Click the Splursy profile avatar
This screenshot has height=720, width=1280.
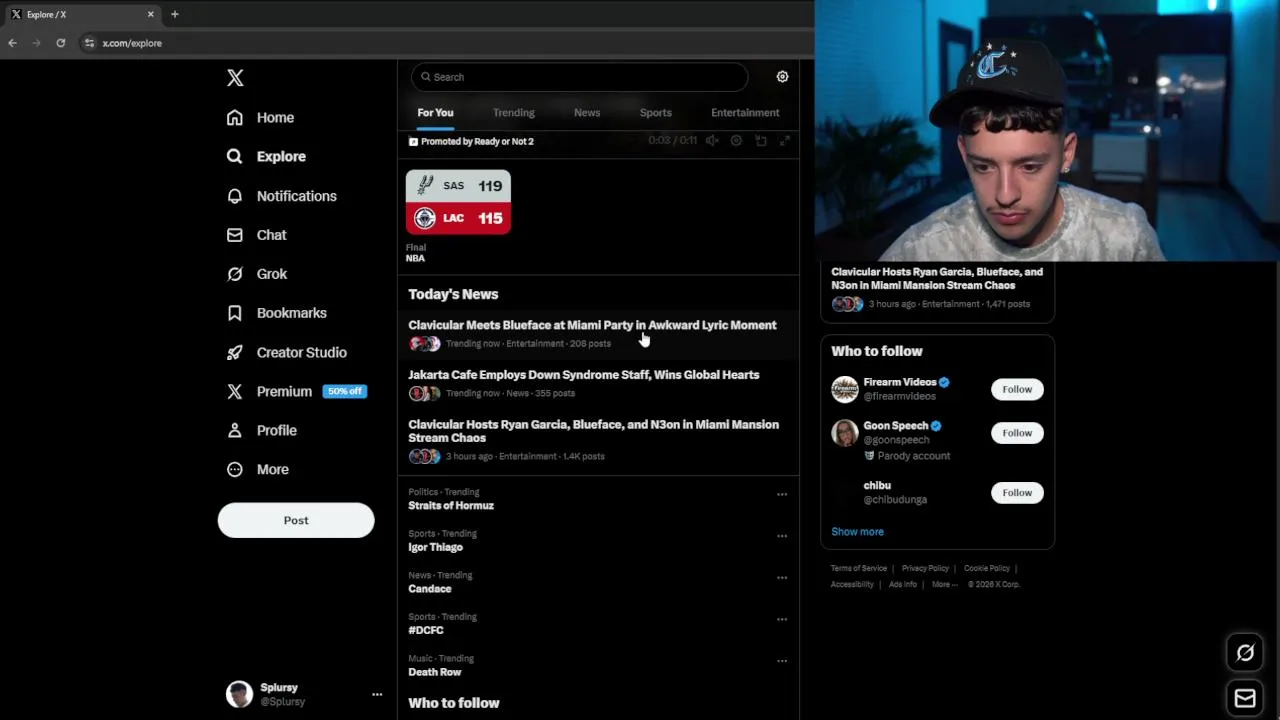pyautogui.click(x=239, y=694)
